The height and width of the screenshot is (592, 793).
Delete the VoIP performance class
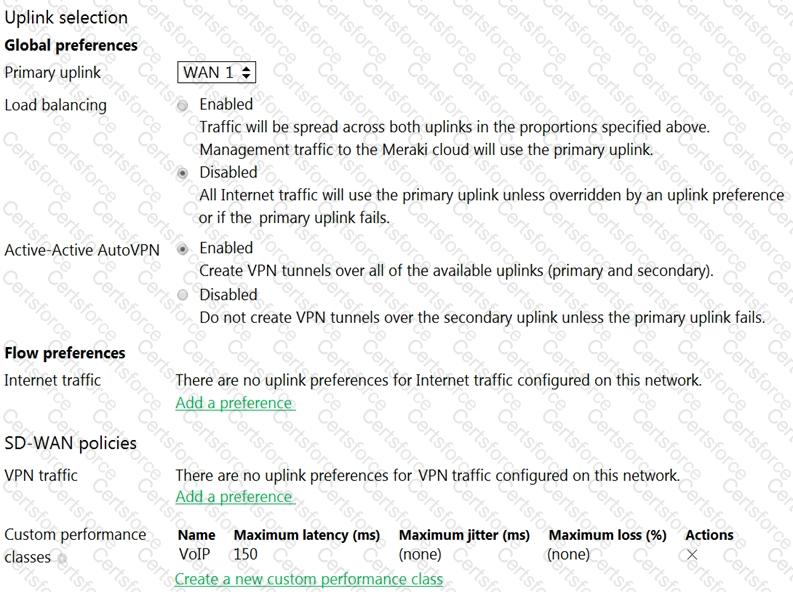pyautogui.click(x=692, y=555)
